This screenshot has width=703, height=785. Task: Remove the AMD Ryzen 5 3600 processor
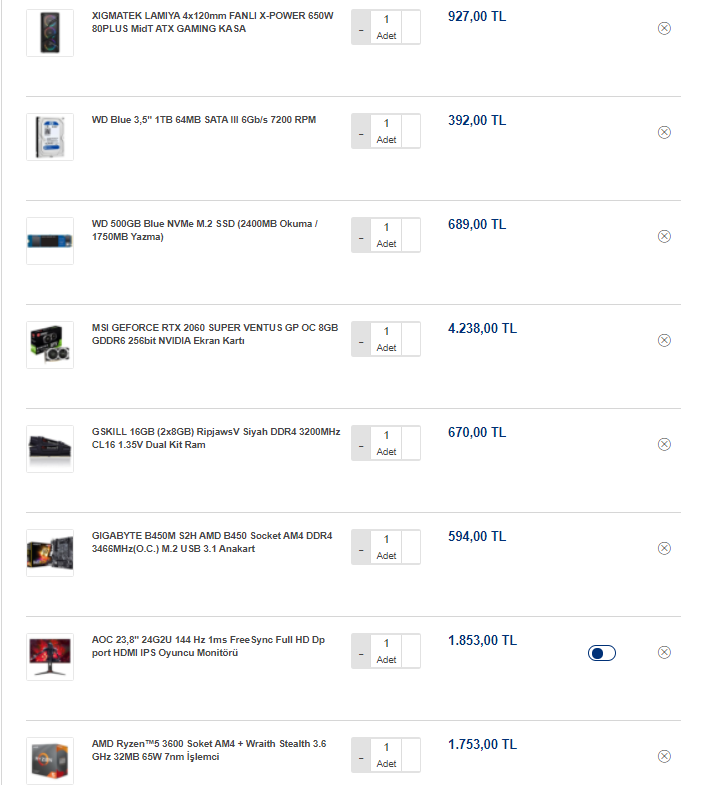point(664,756)
